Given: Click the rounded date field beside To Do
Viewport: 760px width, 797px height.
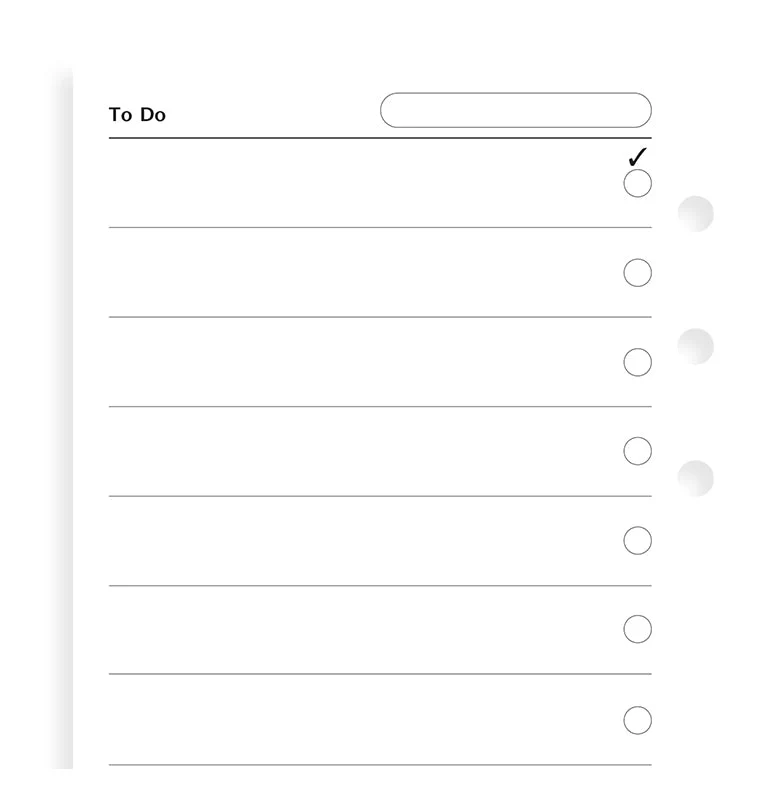Looking at the screenshot, I should pyautogui.click(x=516, y=110).
